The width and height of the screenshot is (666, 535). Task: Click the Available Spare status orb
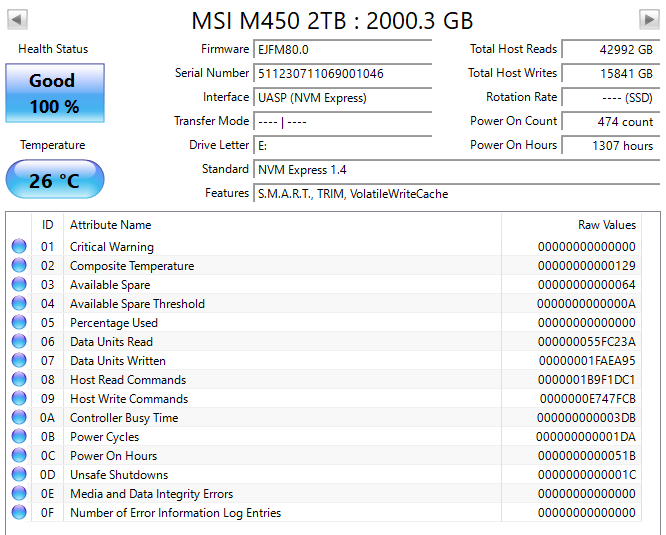click(x=19, y=285)
